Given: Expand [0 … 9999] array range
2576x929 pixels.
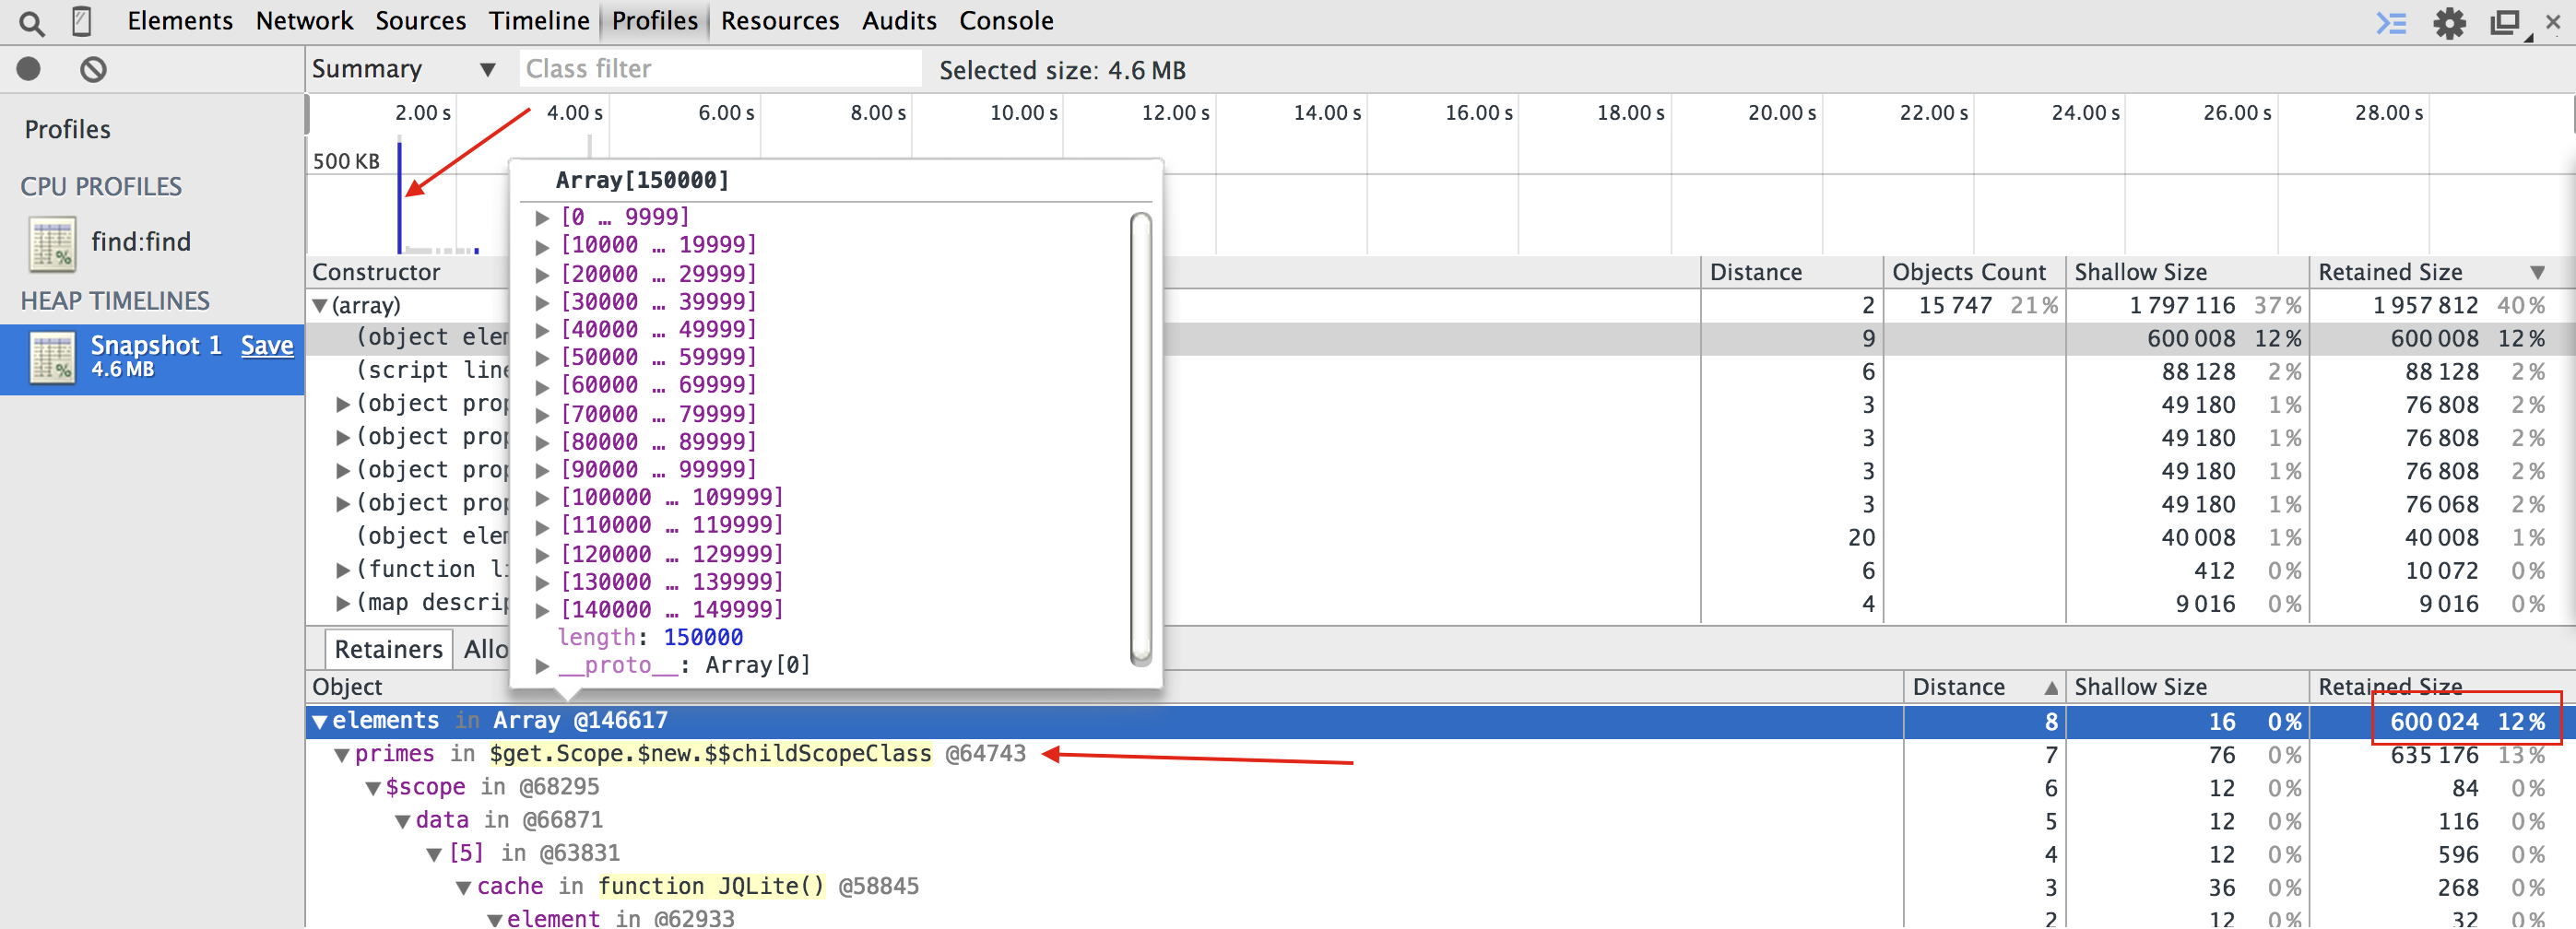Looking at the screenshot, I should tap(542, 217).
